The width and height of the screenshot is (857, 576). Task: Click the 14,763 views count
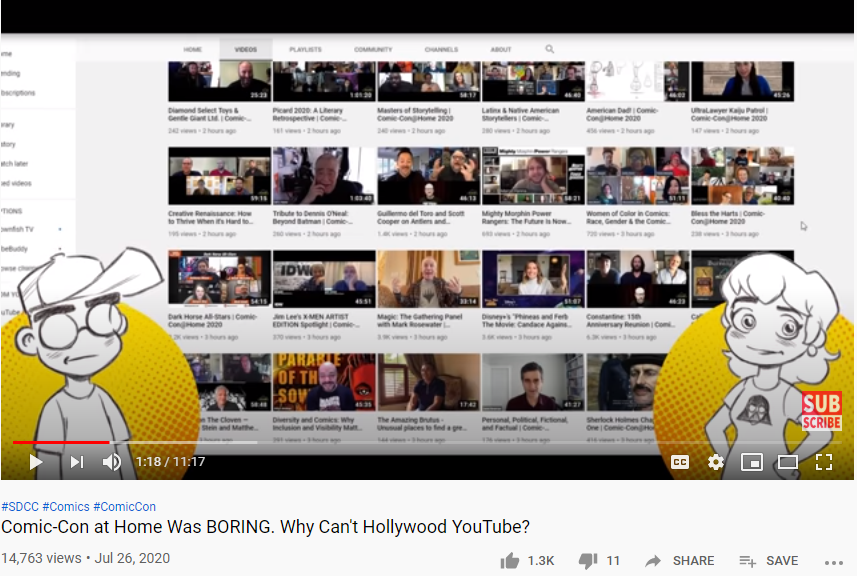click(41, 558)
